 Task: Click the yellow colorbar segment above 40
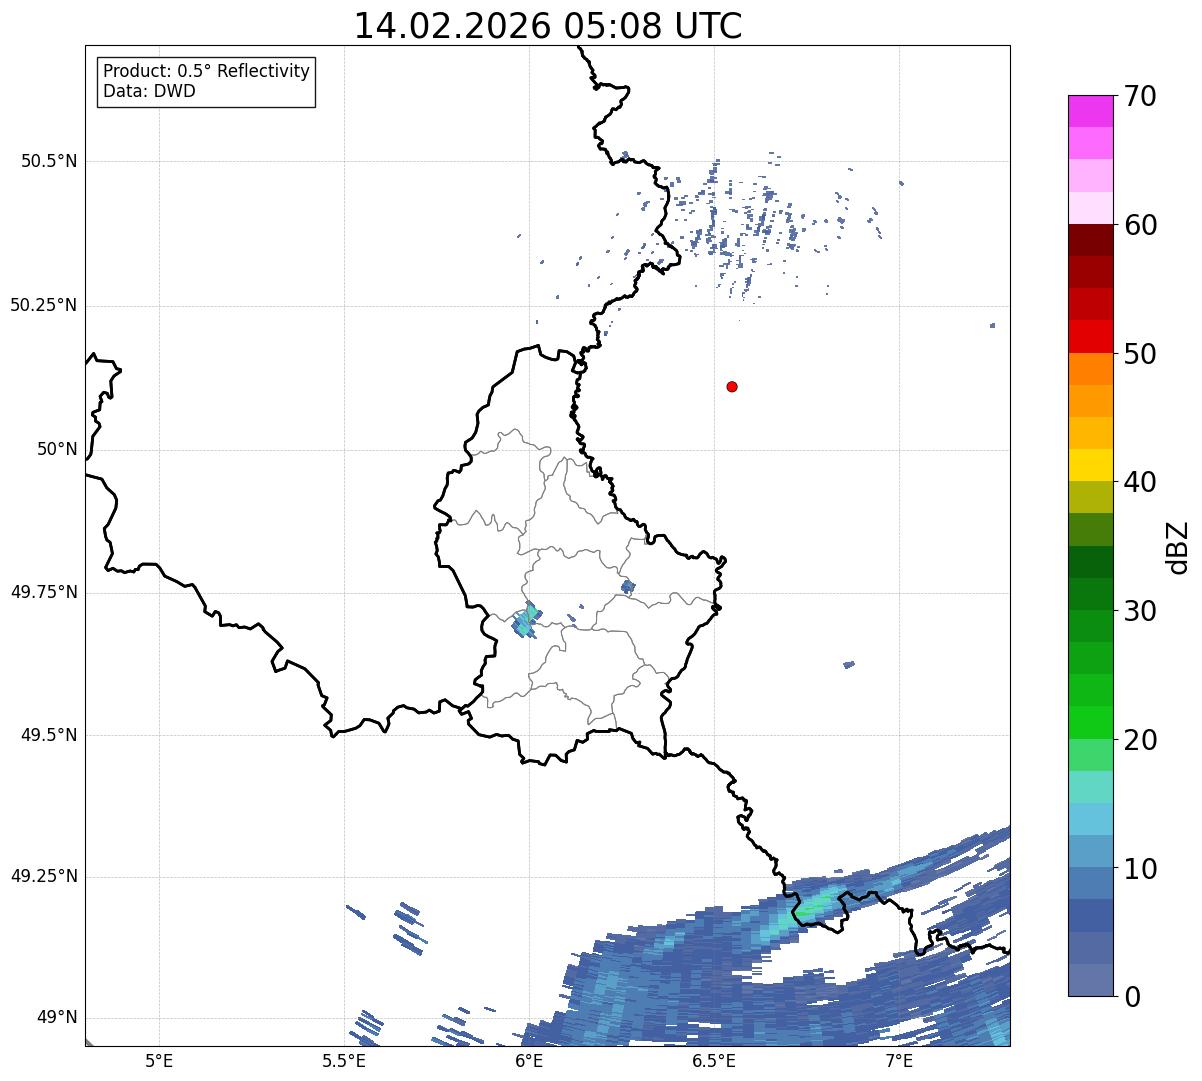pyautogui.click(x=1090, y=465)
